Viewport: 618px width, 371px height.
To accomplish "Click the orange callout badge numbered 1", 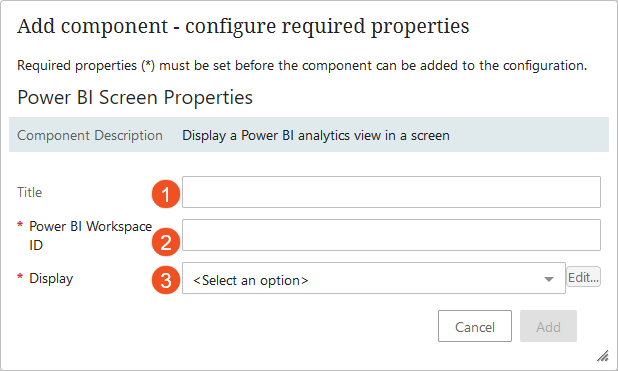I will (x=166, y=194).
